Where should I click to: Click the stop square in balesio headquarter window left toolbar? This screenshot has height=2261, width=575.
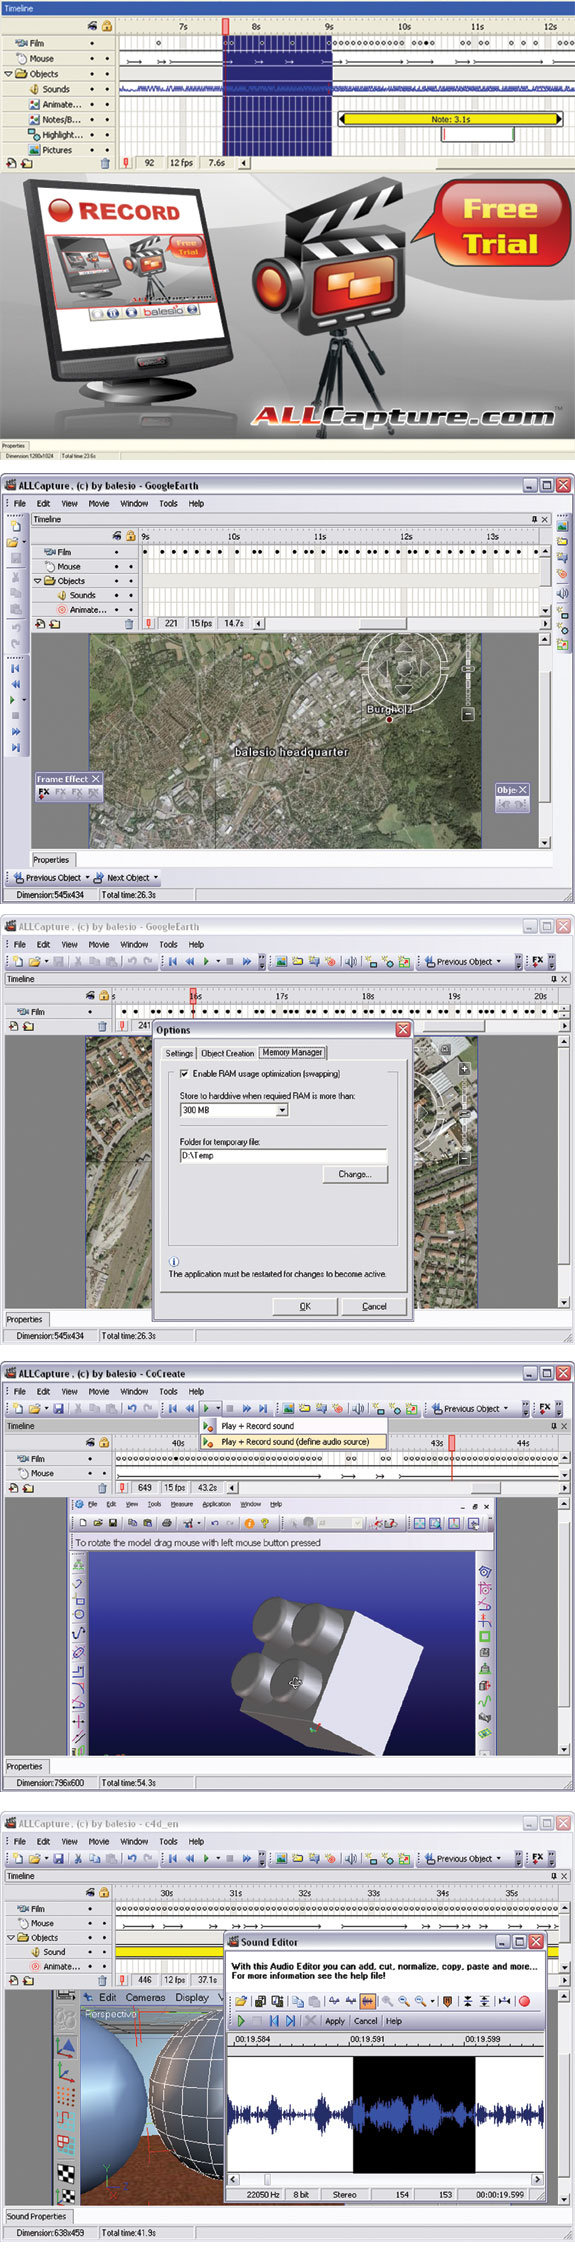pos(15,716)
